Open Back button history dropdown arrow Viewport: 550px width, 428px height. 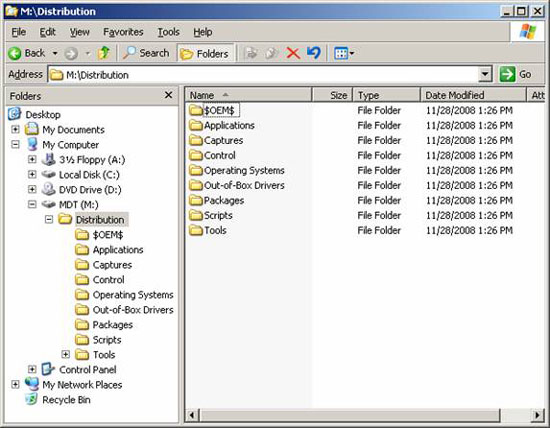55,53
